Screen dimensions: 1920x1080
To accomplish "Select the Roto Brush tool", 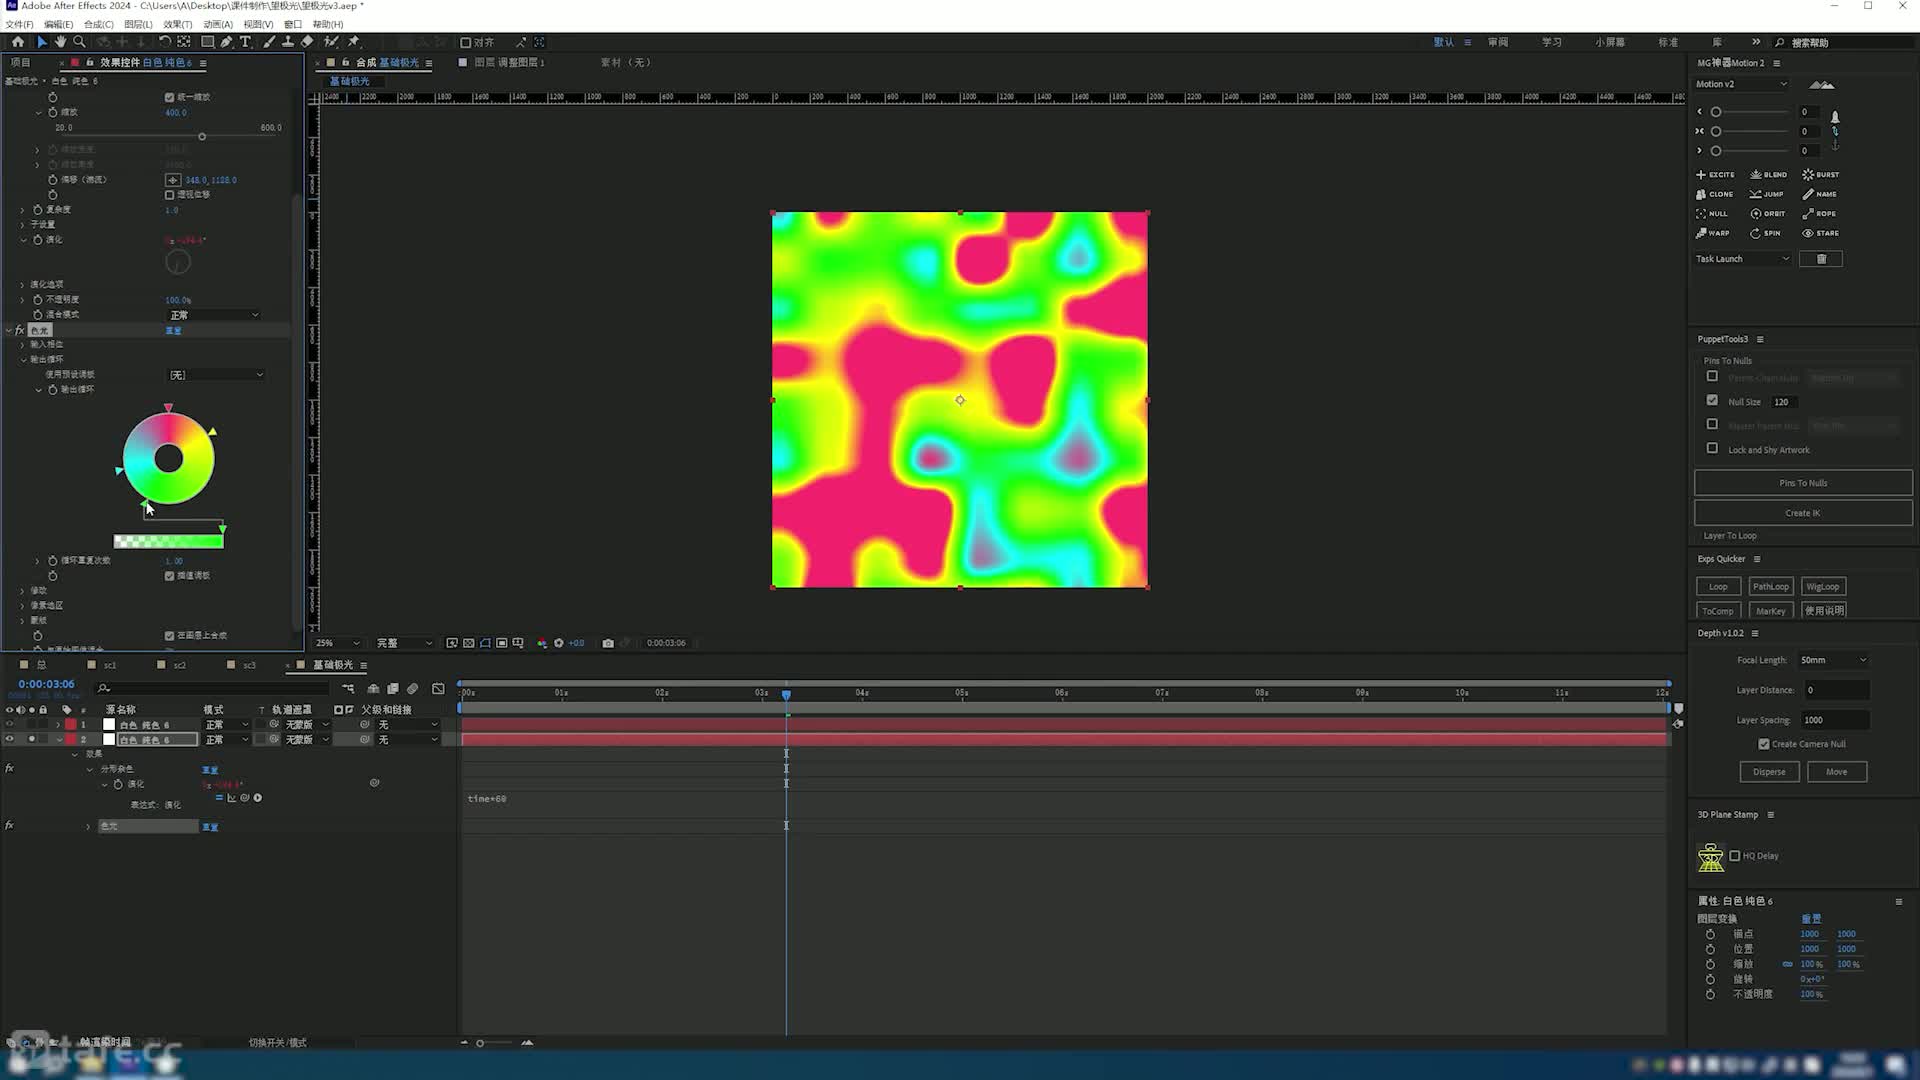I will (331, 42).
